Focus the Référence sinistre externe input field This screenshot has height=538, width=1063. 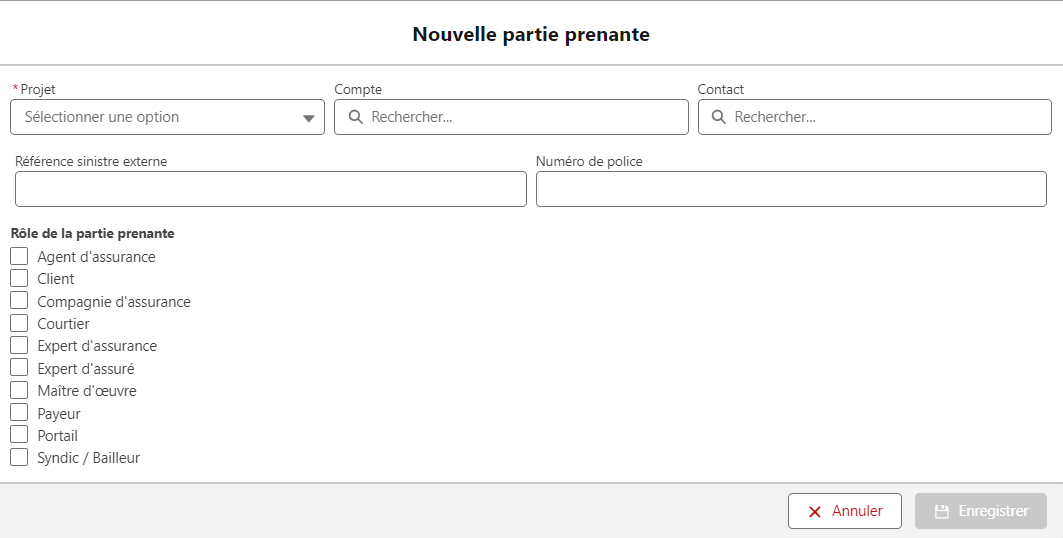point(270,189)
